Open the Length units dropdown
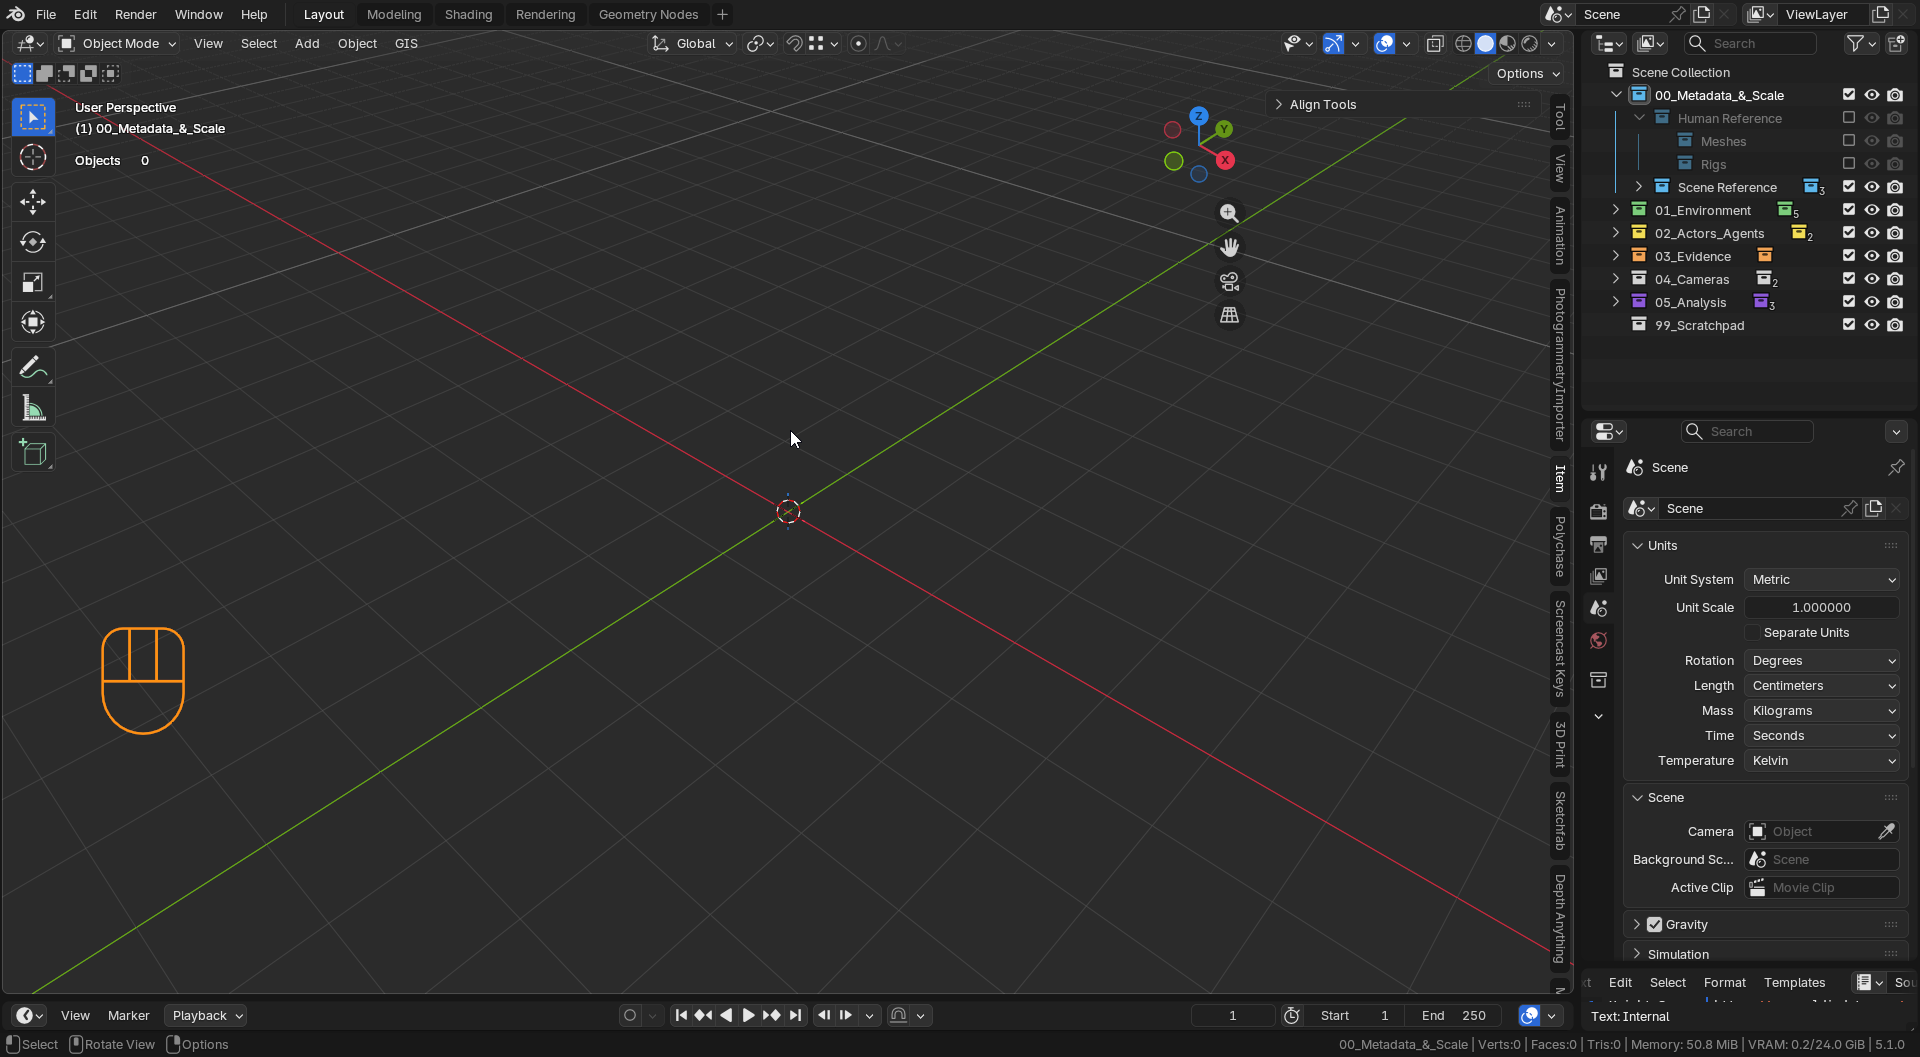1920x1057 pixels. click(1822, 686)
